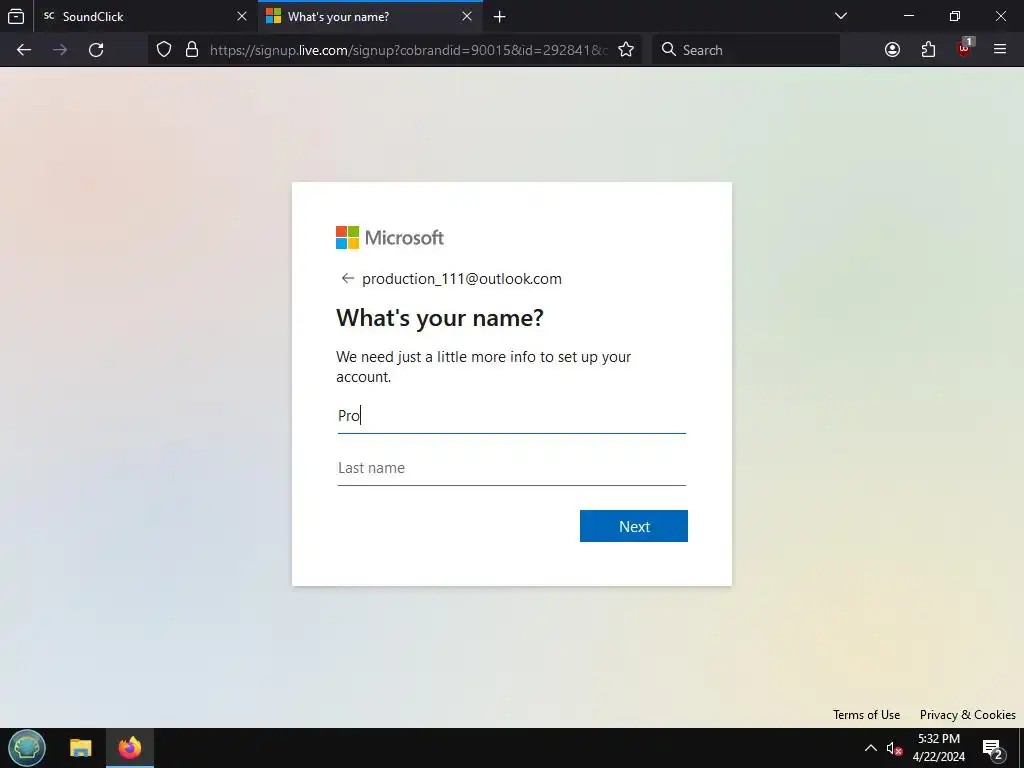The width and height of the screenshot is (1024, 768).
Task: Click the Firefox View icon
Action: click(16, 16)
